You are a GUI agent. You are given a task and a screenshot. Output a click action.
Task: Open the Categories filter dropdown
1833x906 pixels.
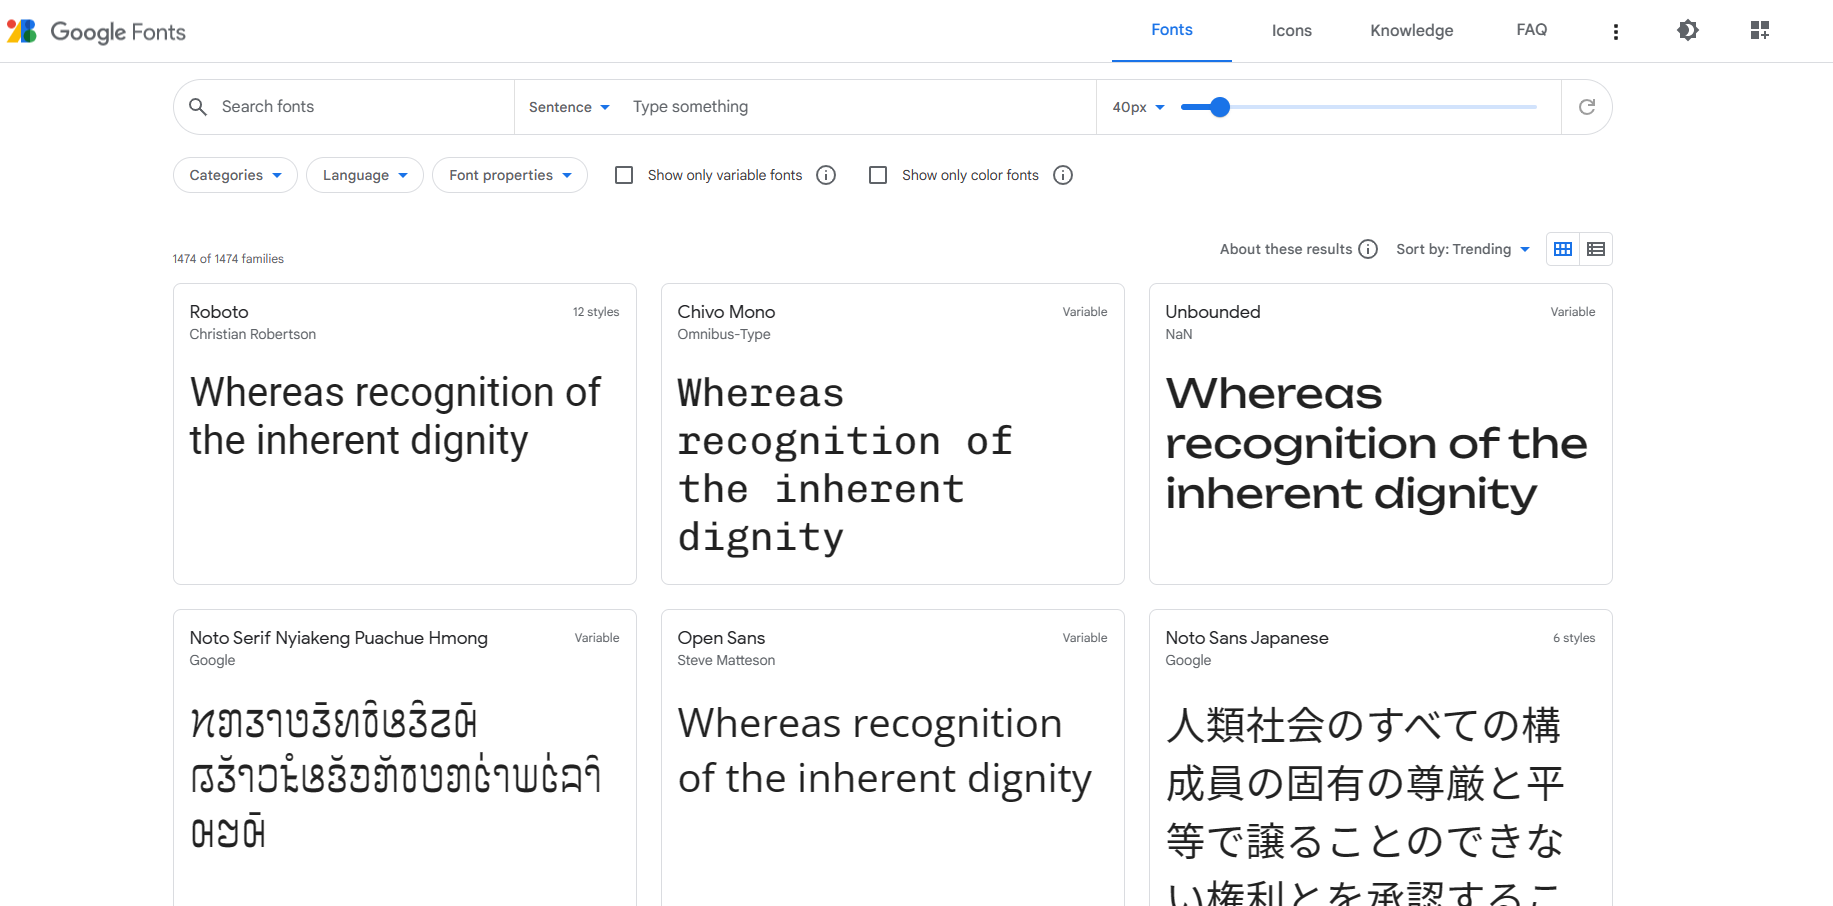pos(234,175)
